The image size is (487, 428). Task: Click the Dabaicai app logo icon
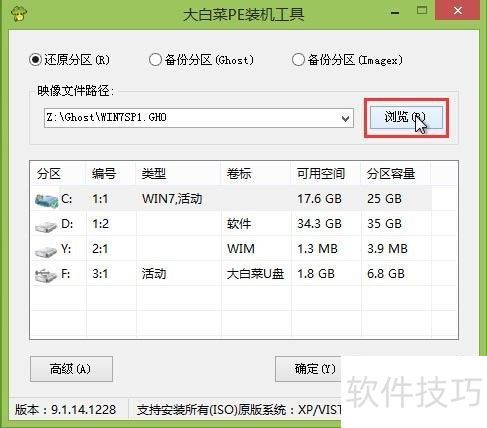(x=19, y=13)
